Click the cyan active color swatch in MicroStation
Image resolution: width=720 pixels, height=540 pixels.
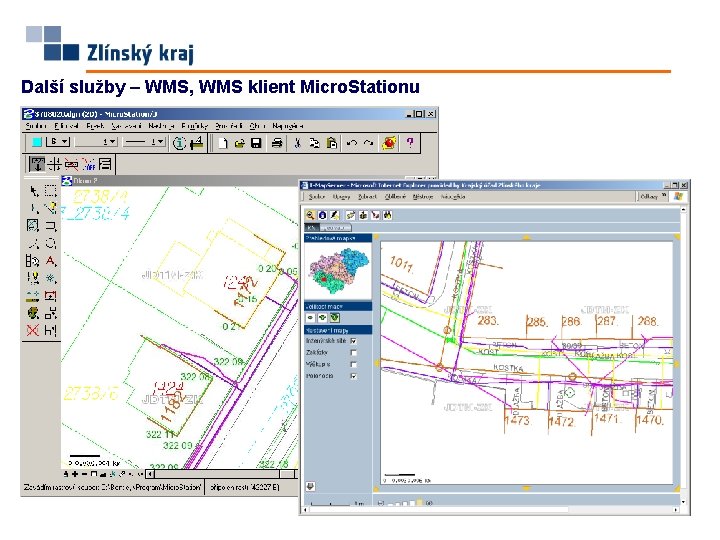pyautogui.click(x=37, y=142)
